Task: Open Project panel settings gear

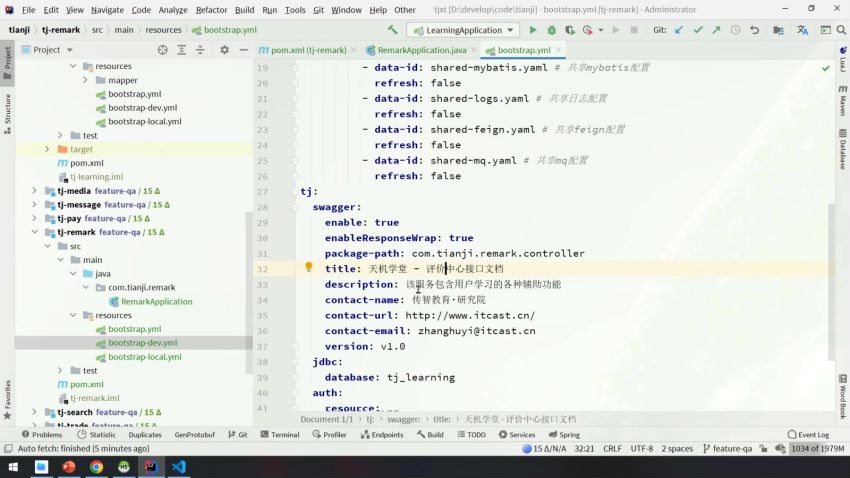Action: pos(224,50)
